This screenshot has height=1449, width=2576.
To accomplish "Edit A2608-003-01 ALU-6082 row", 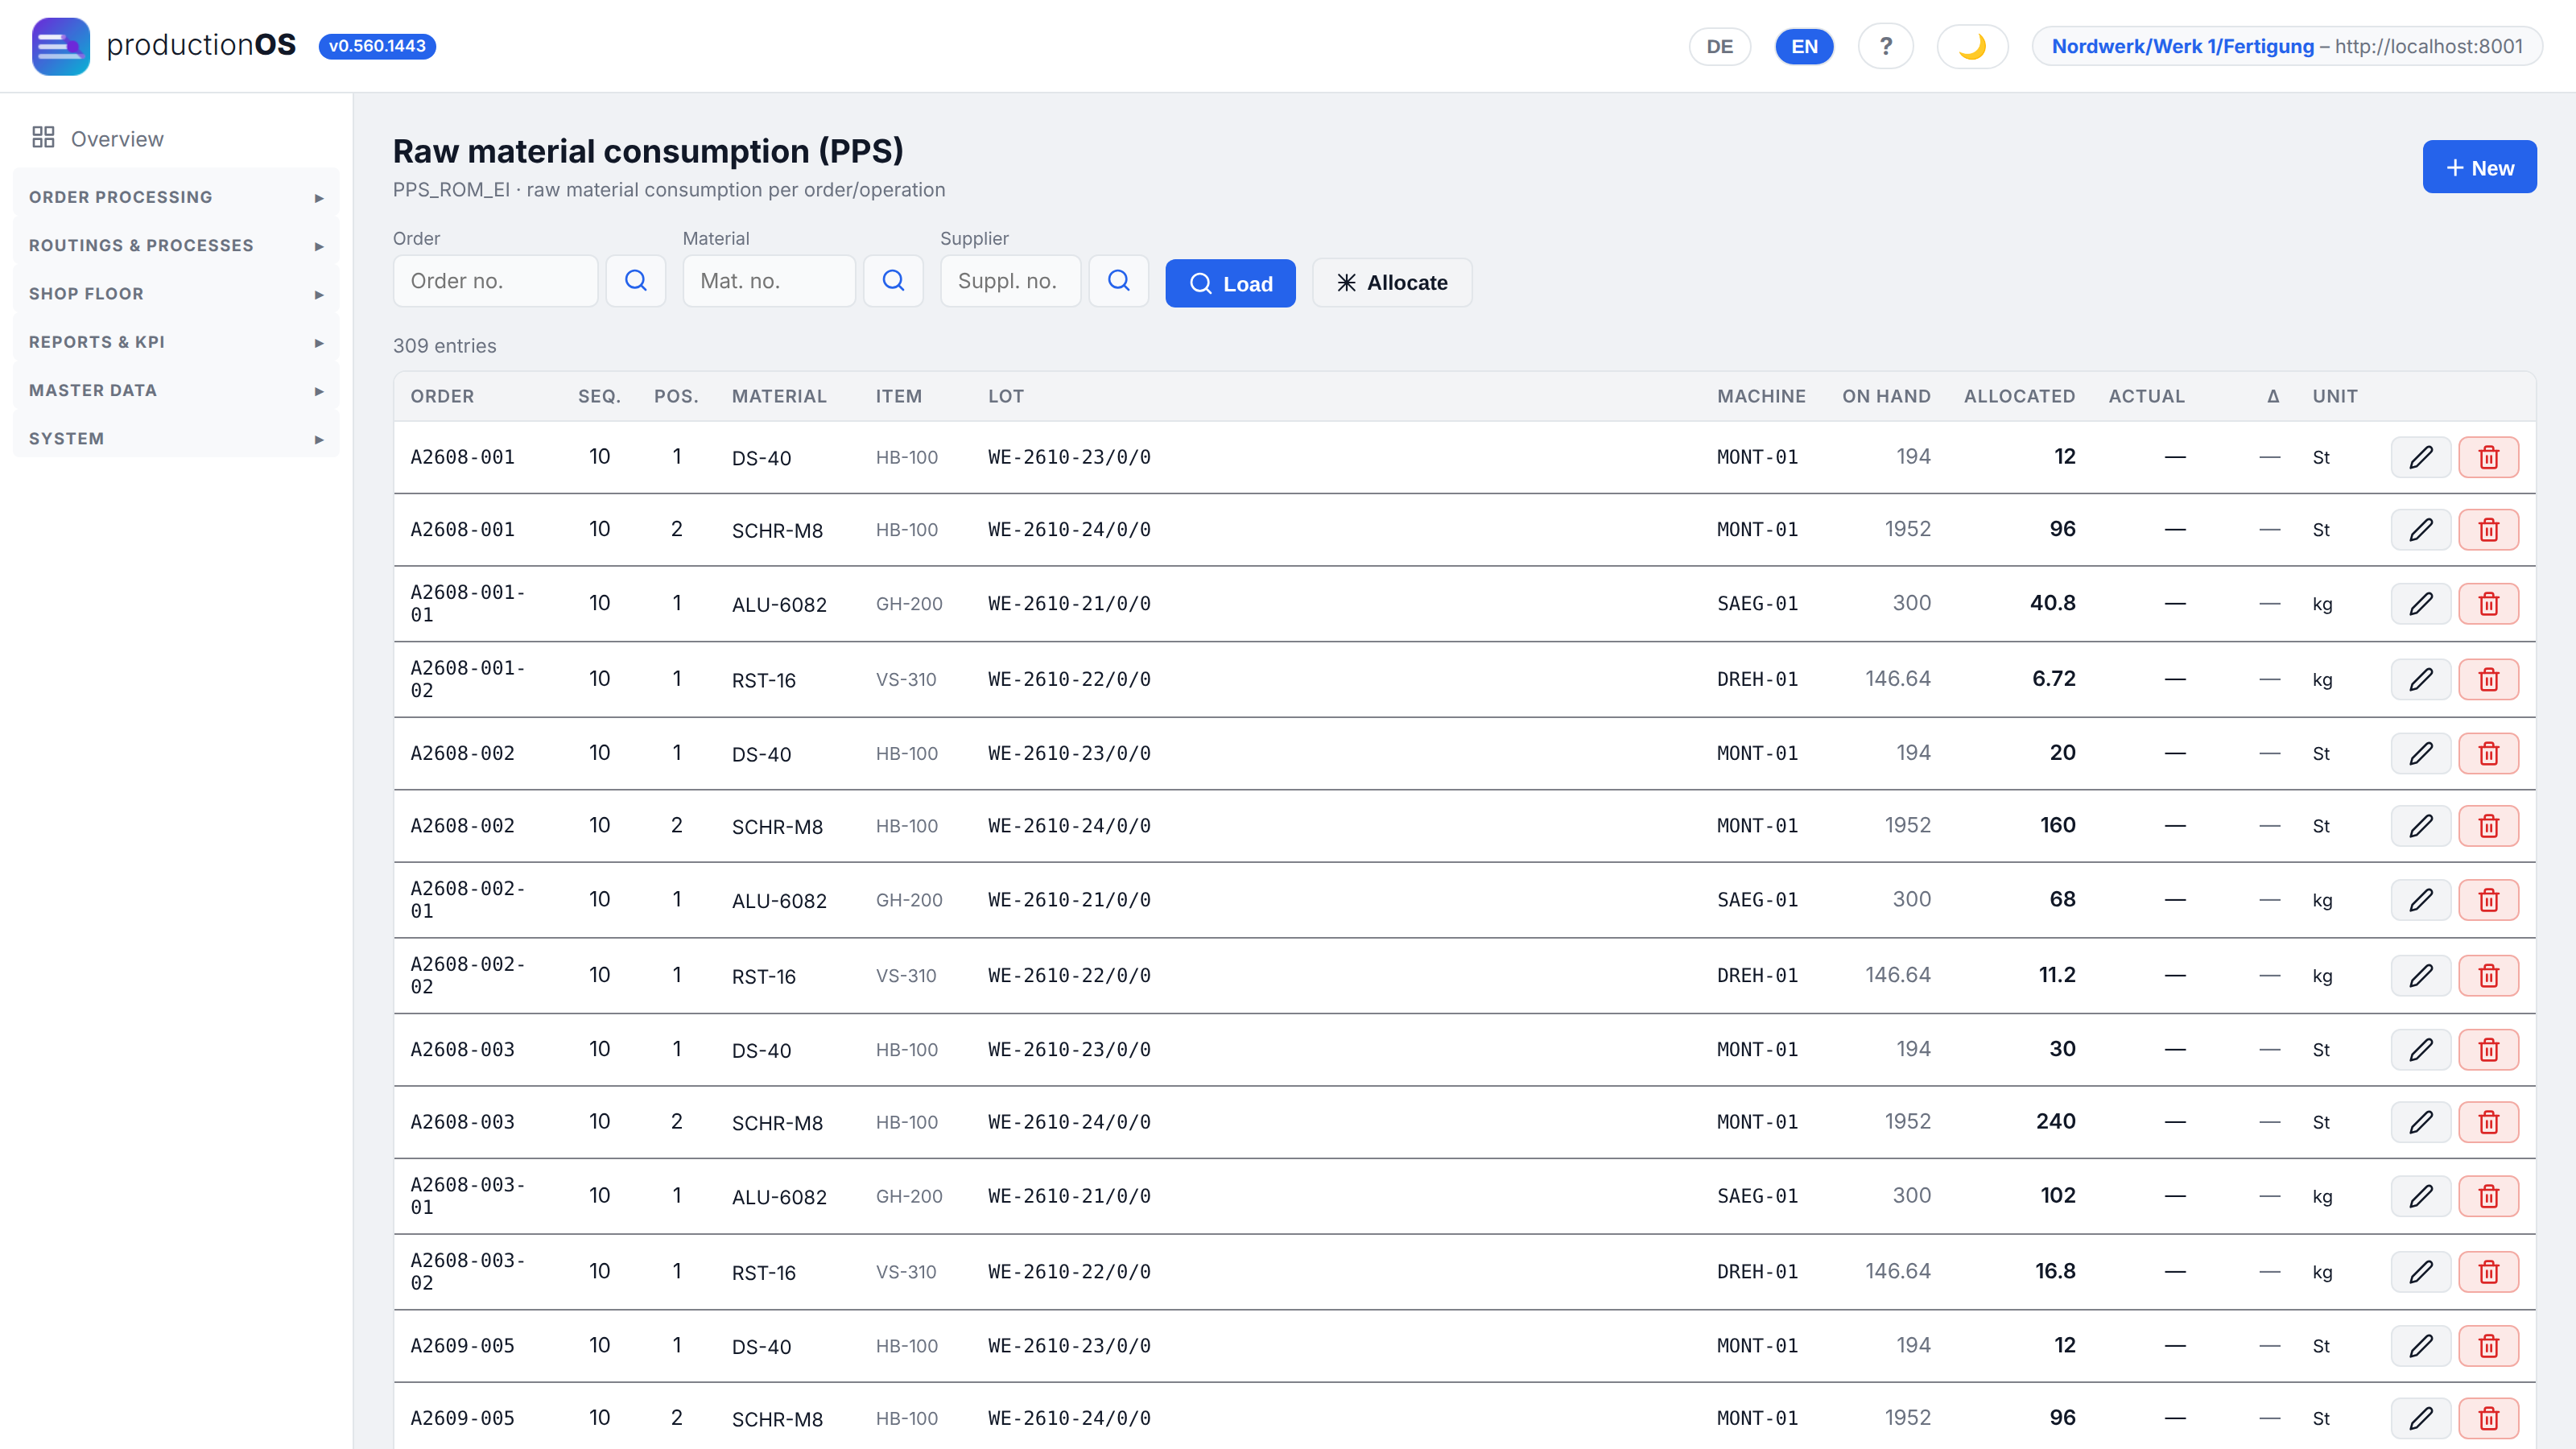I will click(2420, 1196).
